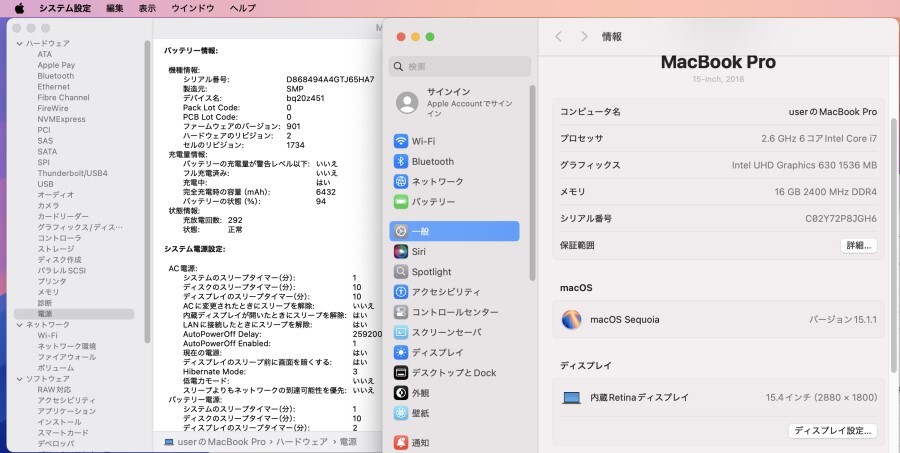The image size is (900, 453).
Task: Click the 一般 gear icon
Action: 401,231
